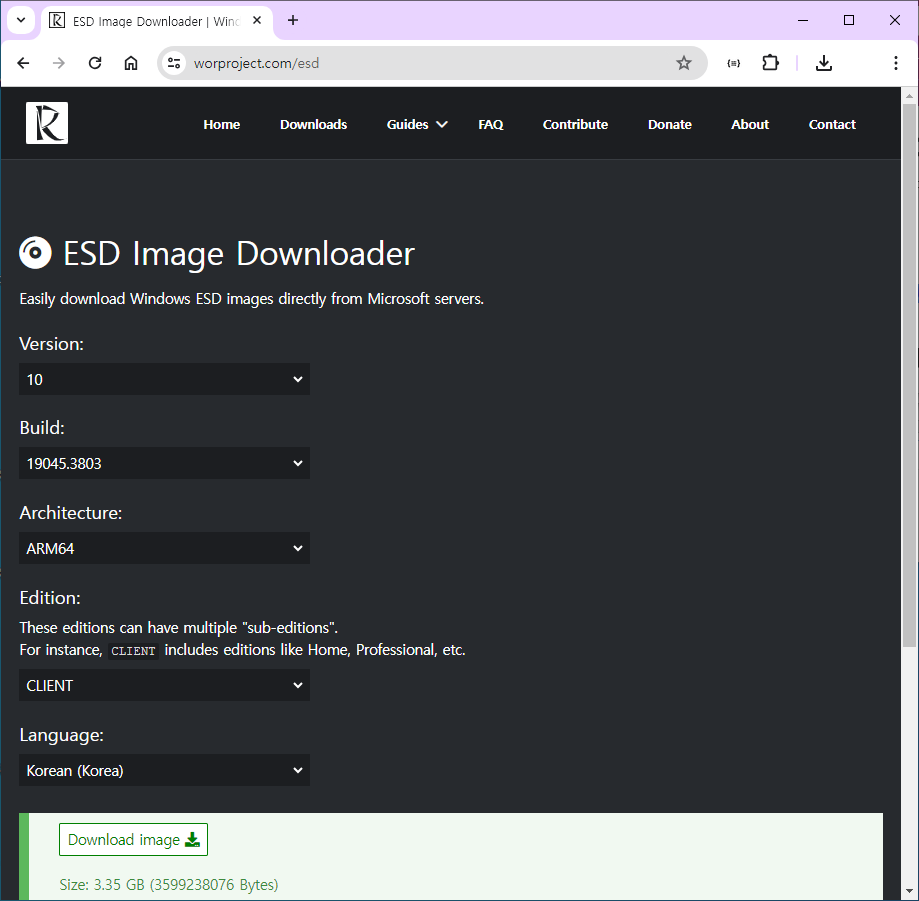Open a new tab with the plus button
This screenshot has width=919, height=901.
coord(293,21)
